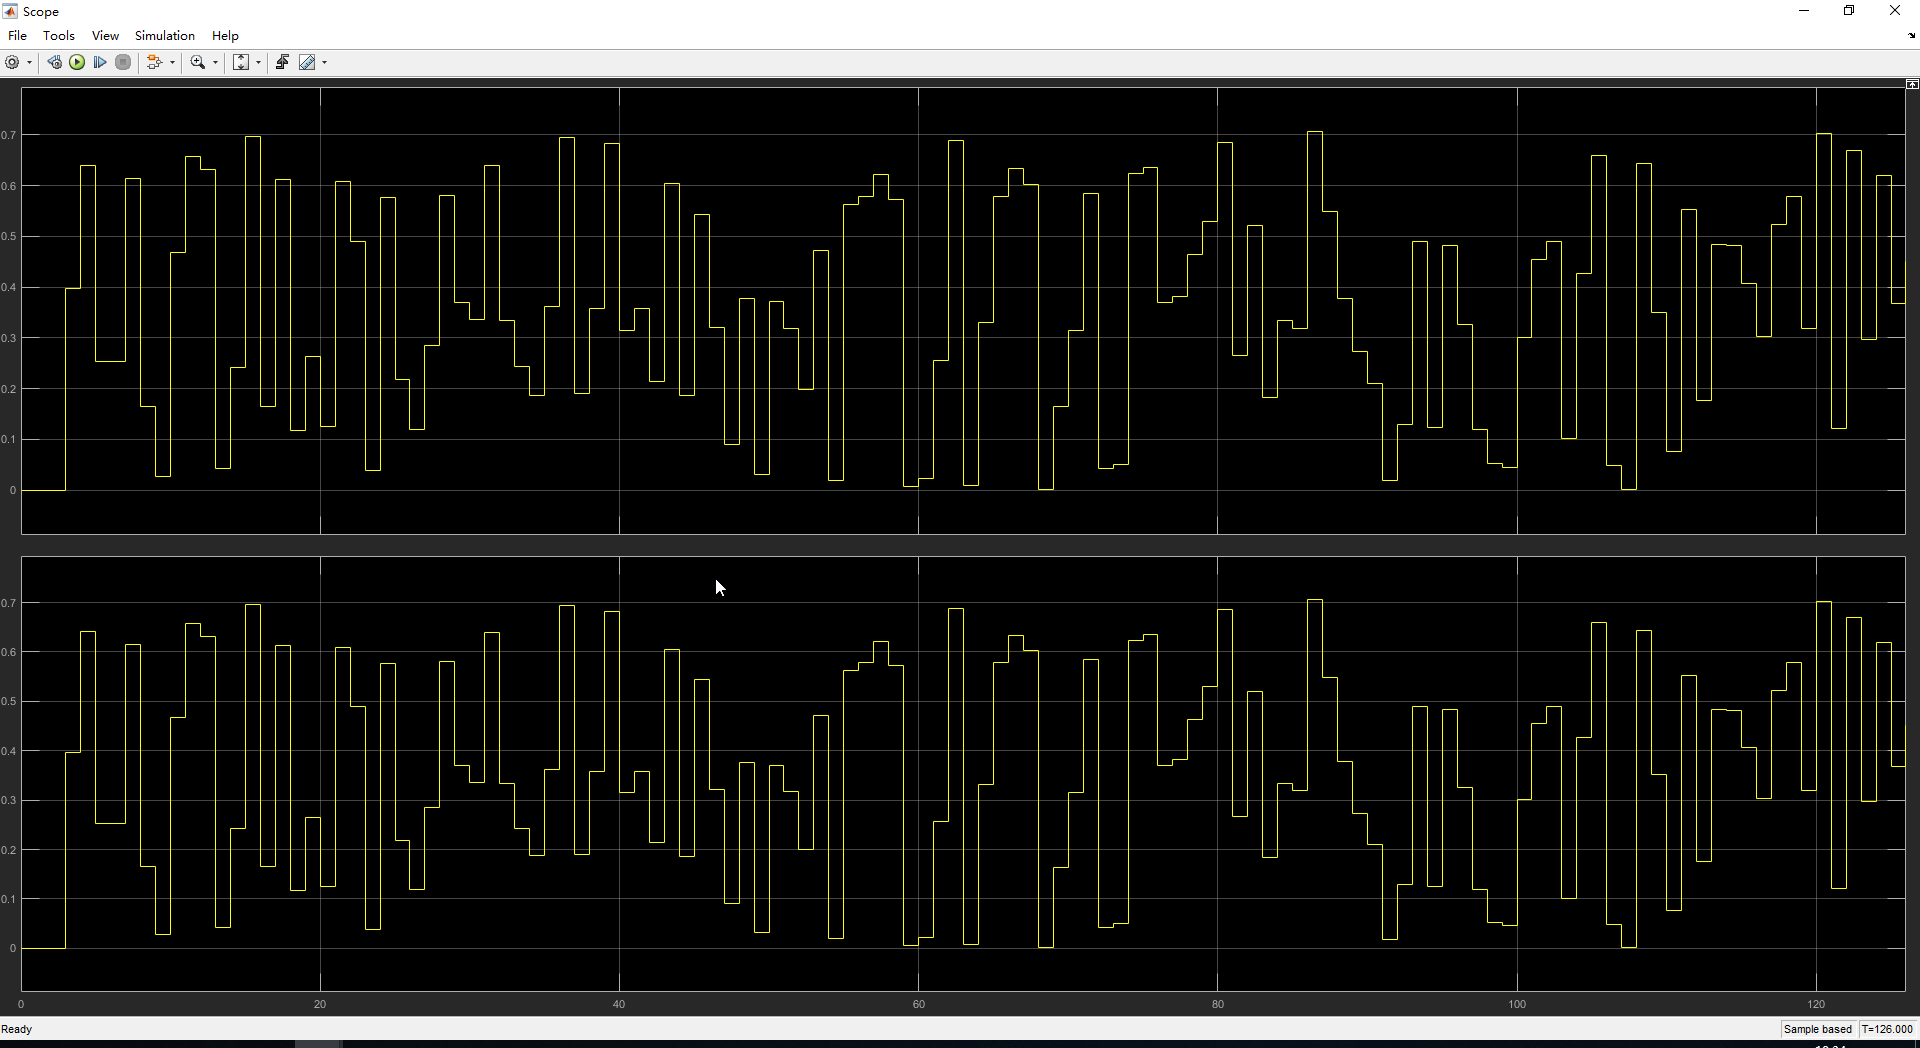Screen dimensions: 1920x1048
Task: Expand the configuration gear dropdown arrow
Action: coord(29,62)
